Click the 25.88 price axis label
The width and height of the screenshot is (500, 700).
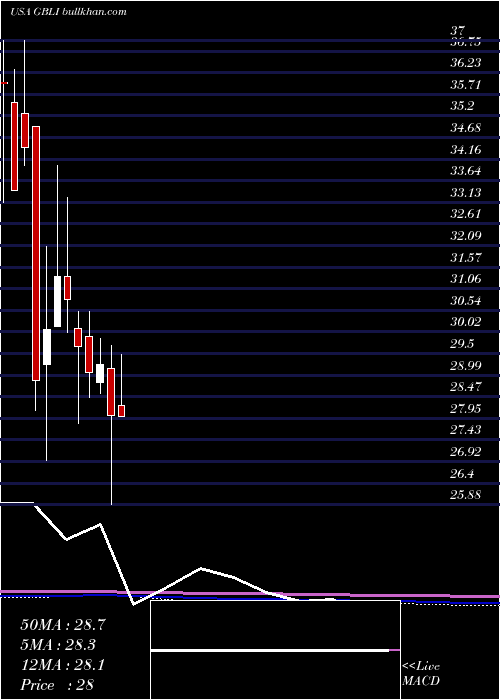[x=466, y=495]
